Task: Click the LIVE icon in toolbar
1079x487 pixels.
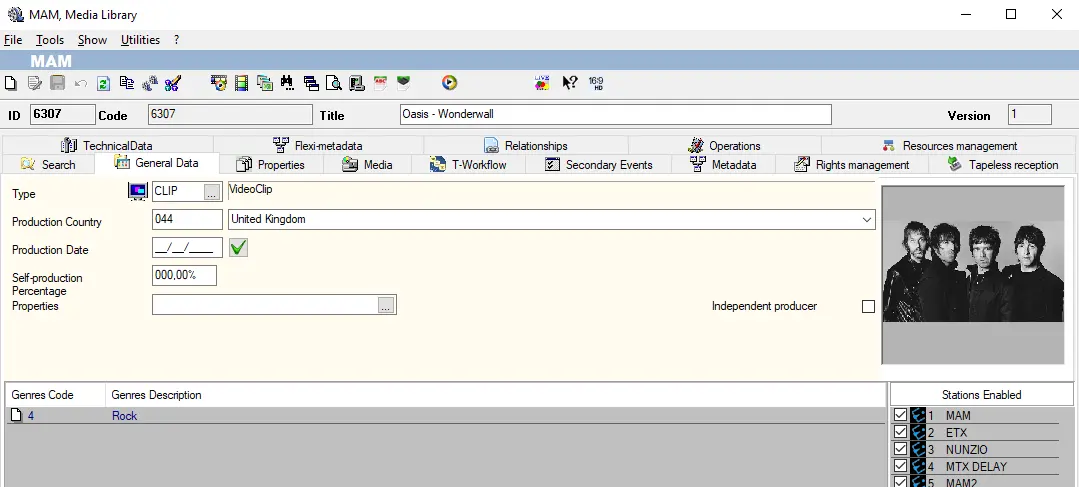Action: (542, 83)
